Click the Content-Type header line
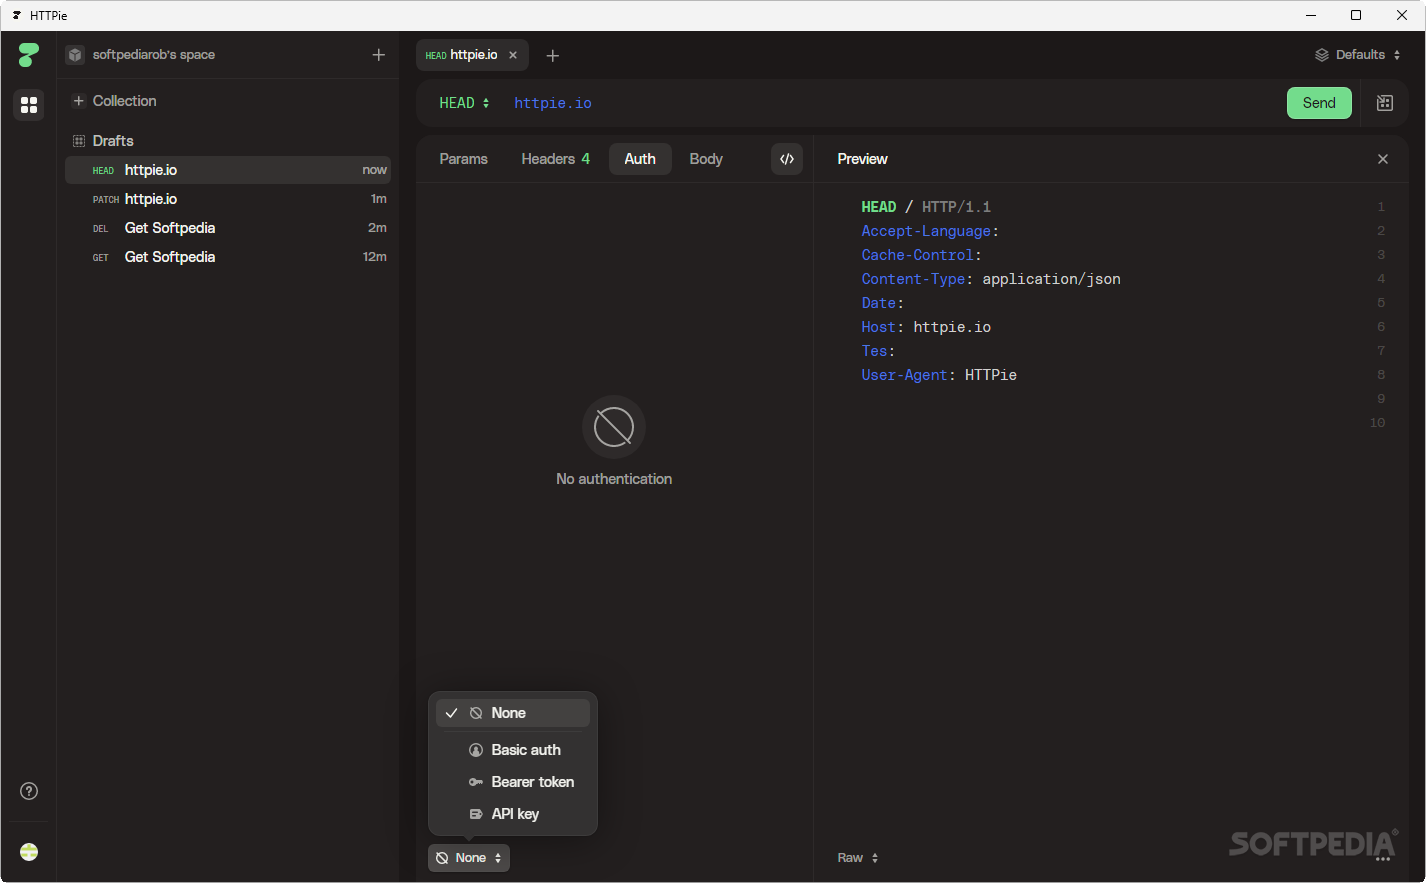The image size is (1426, 883). coord(991,279)
